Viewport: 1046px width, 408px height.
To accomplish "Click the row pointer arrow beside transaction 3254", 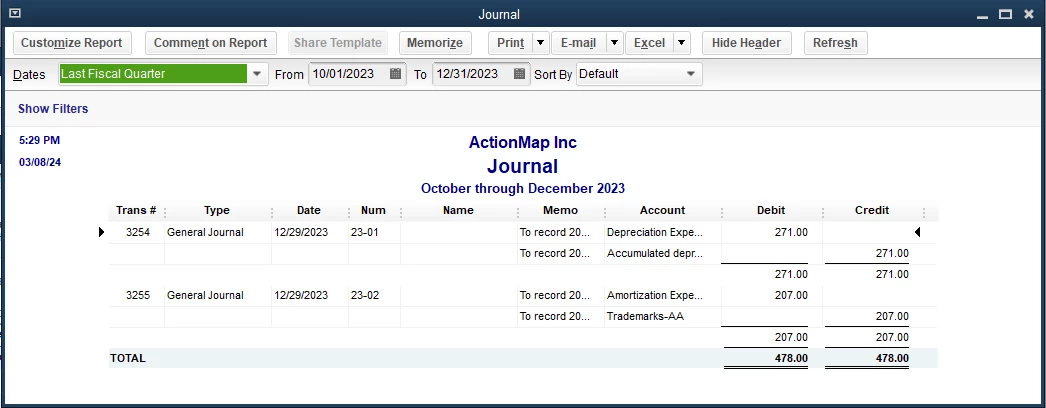I will 101,232.
